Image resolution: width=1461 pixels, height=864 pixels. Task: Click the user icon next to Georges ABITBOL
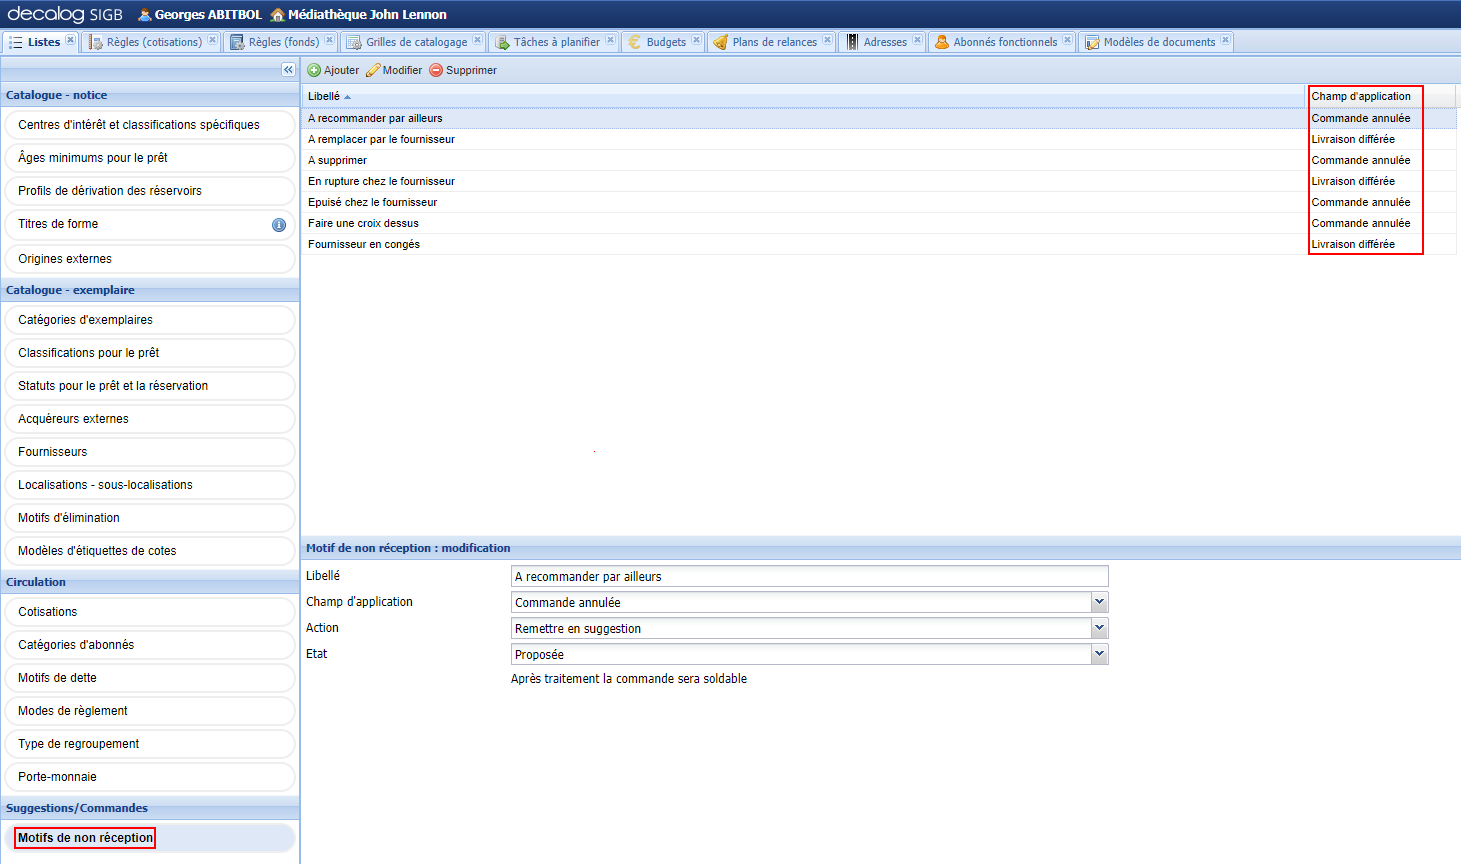pos(145,15)
